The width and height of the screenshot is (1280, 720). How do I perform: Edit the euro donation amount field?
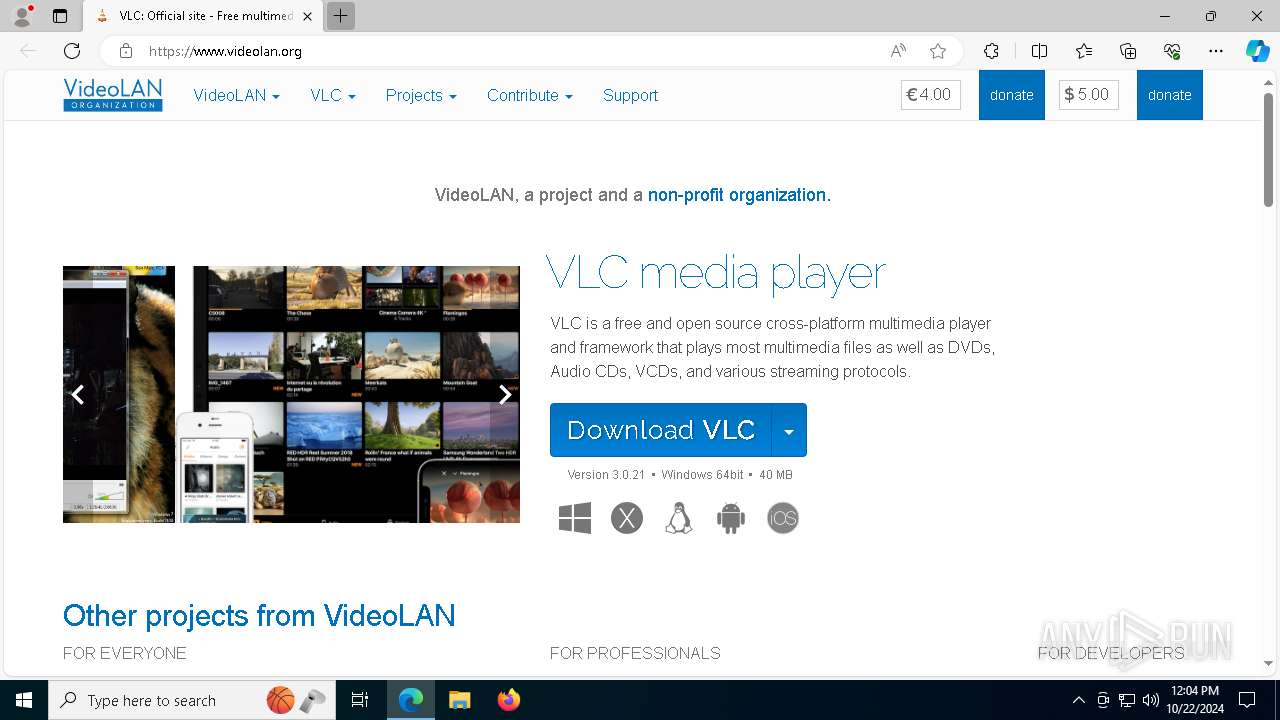(x=931, y=95)
